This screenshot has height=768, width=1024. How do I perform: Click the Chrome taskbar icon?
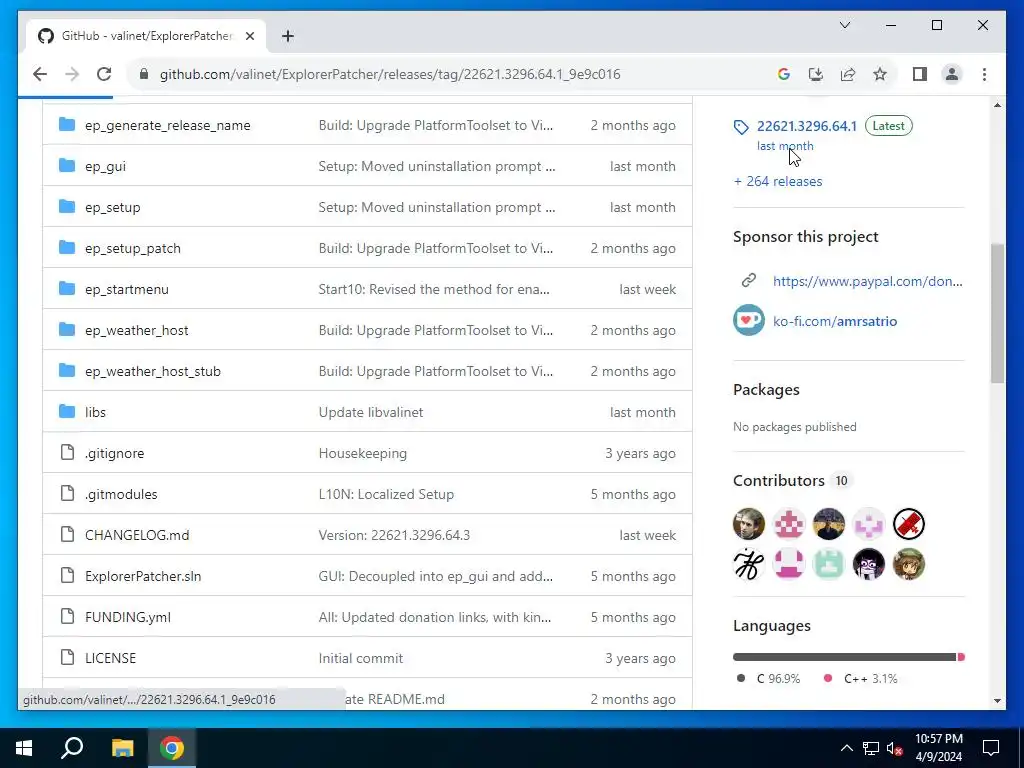[172, 748]
